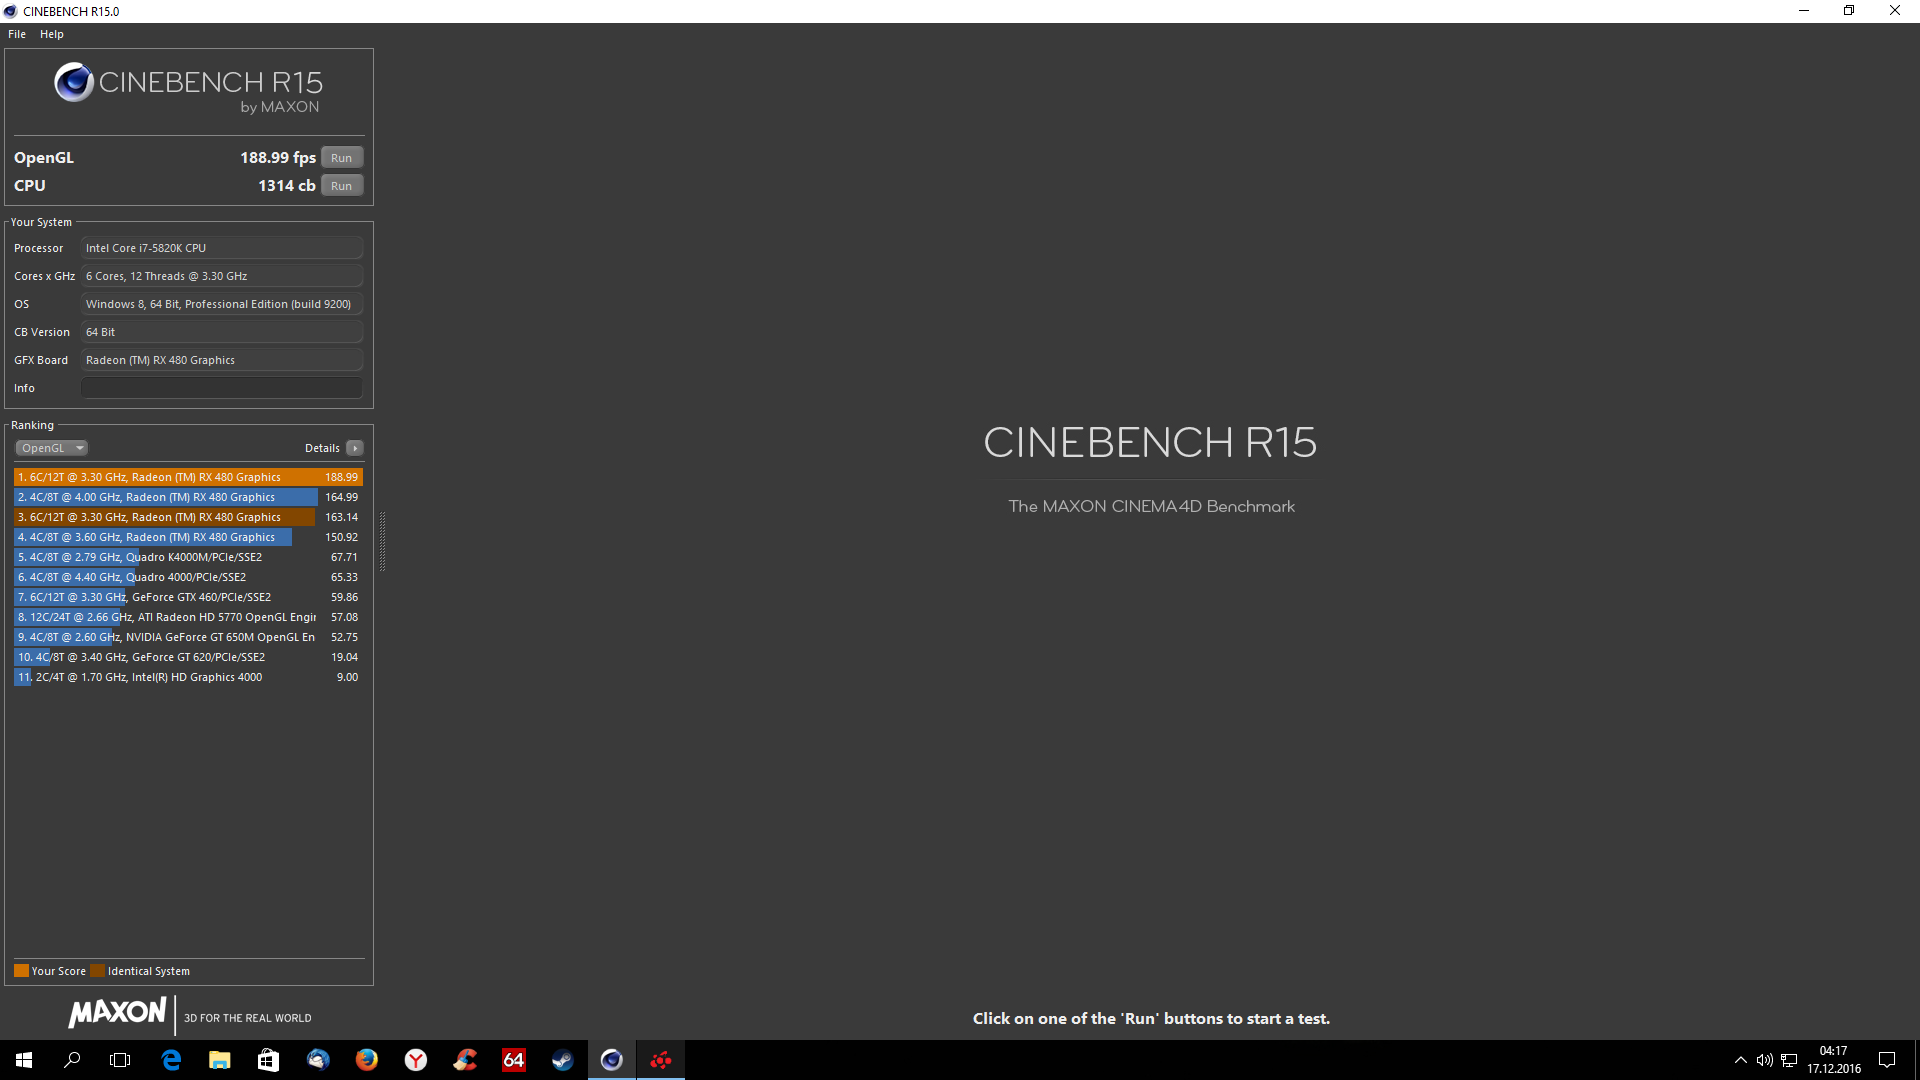Show hidden system tray icons
The height and width of the screenshot is (1080, 1920).
click(1741, 1060)
